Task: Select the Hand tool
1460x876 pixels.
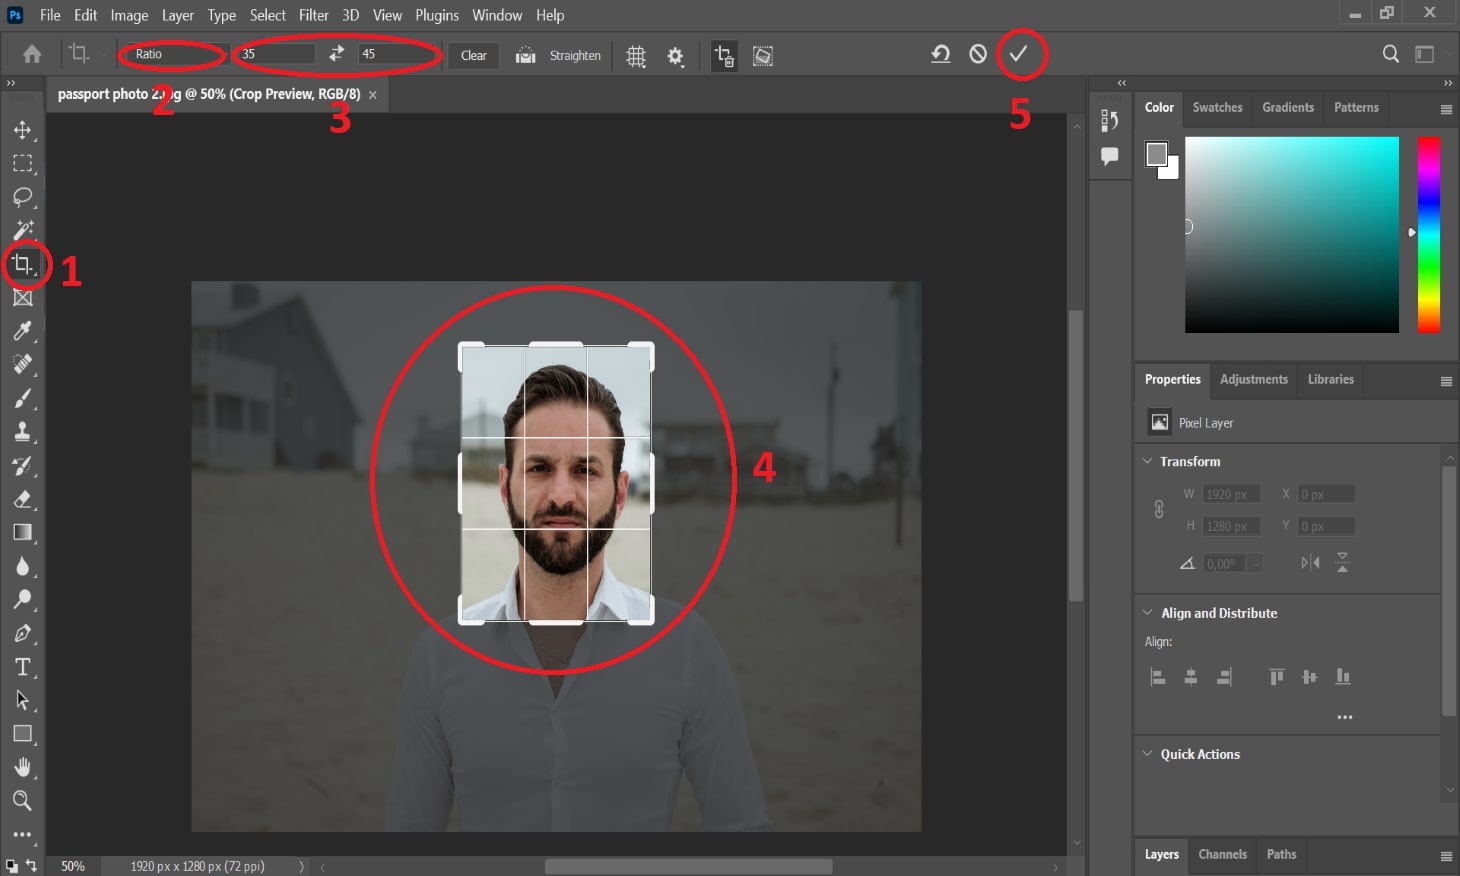Action: [23, 767]
